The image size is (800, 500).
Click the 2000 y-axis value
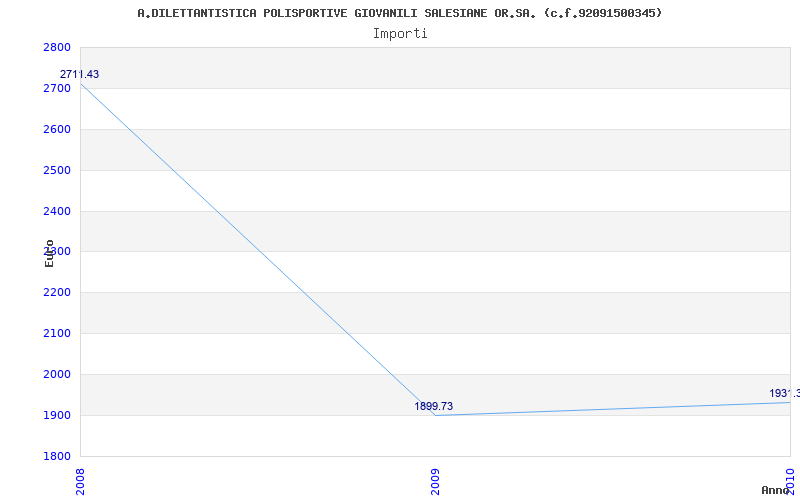[x=57, y=374]
